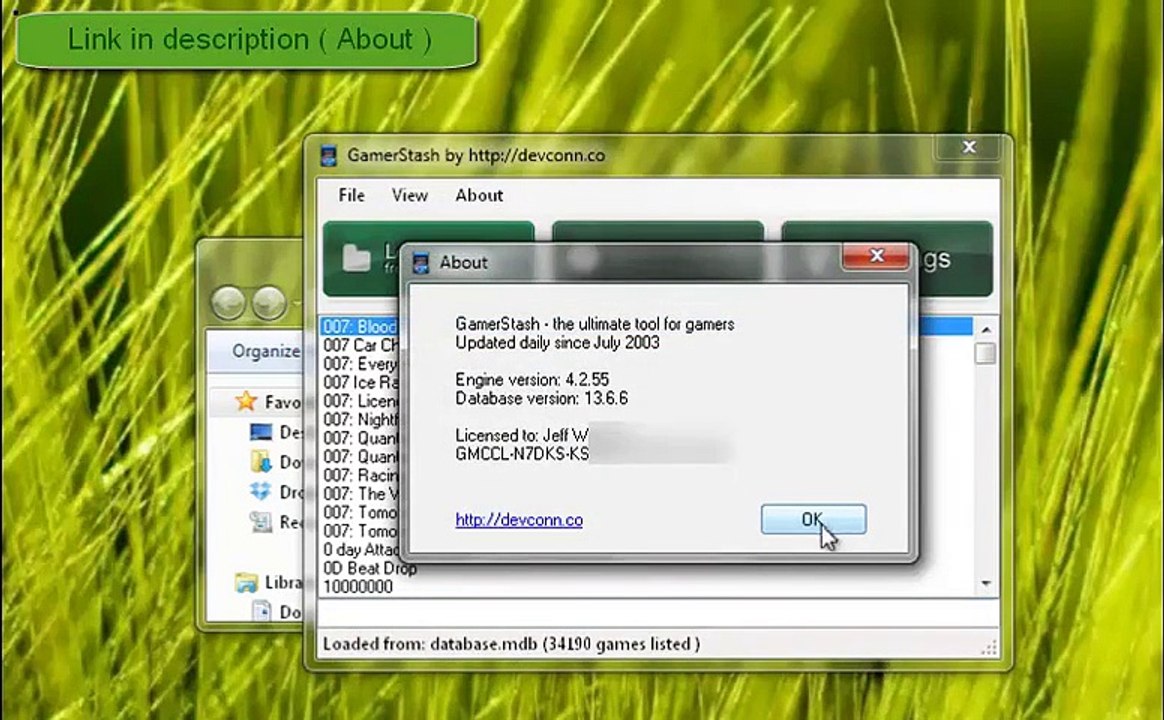This screenshot has height=720, width=1164.
Task: Open the Organize menu in Explorer
Action: coord(266,350)
